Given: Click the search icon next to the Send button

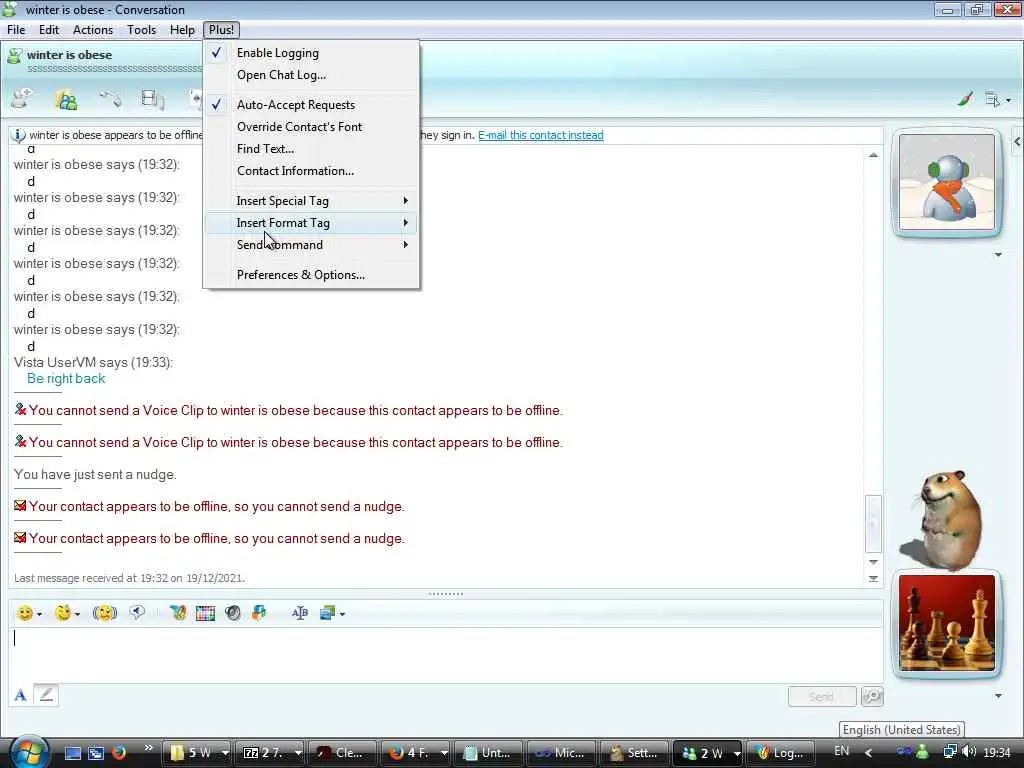Looking at the screenshot, I should pyautogui.click(x=872, y=696).
